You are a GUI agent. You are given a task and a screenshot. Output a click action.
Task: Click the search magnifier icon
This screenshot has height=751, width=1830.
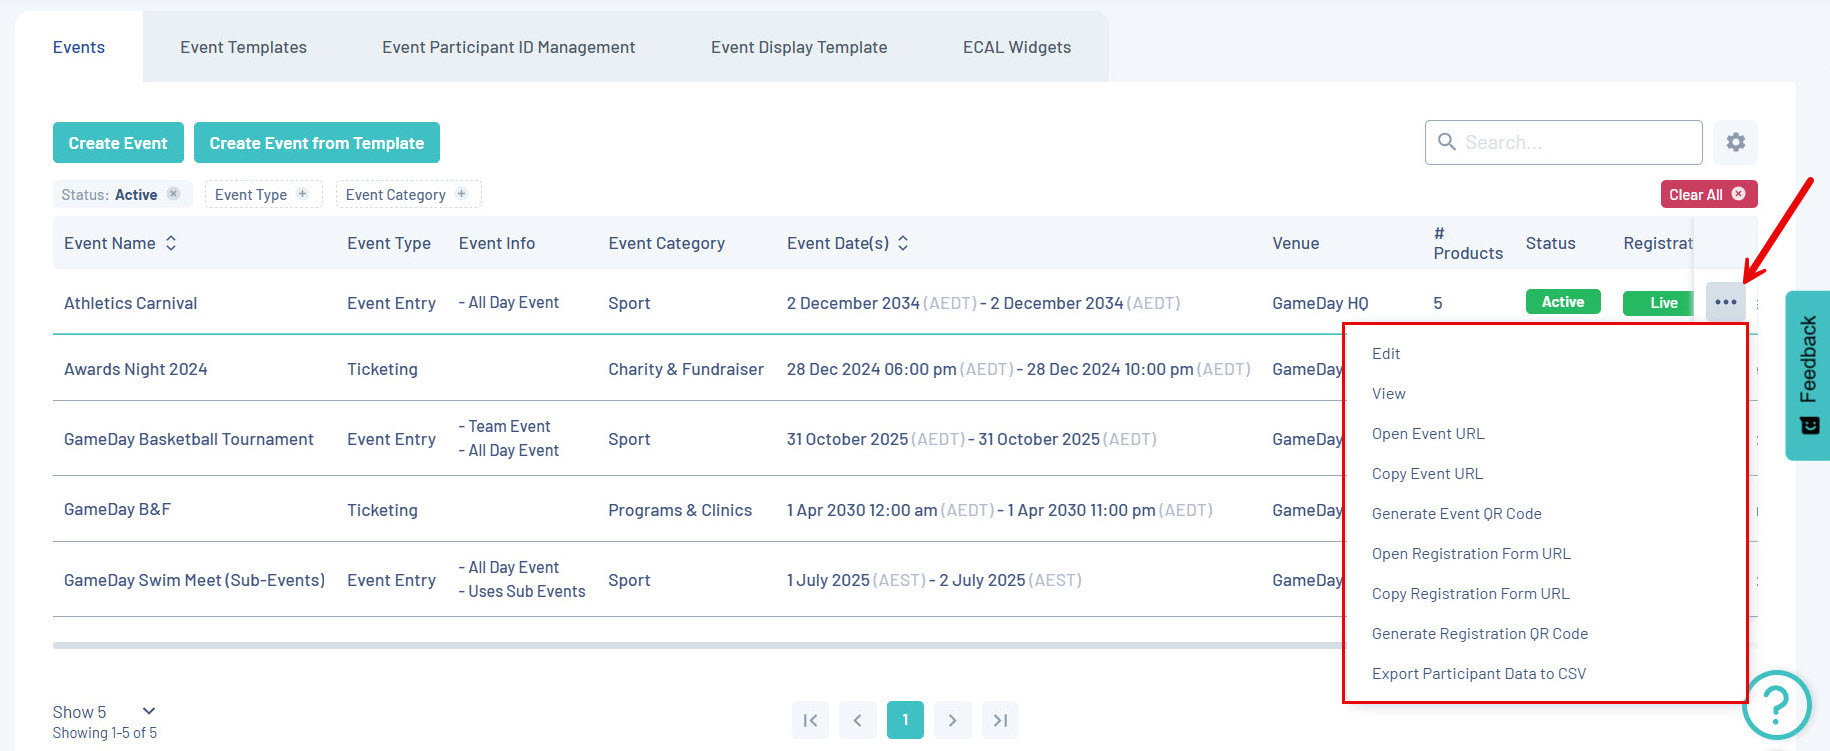tap(1446, 142)
